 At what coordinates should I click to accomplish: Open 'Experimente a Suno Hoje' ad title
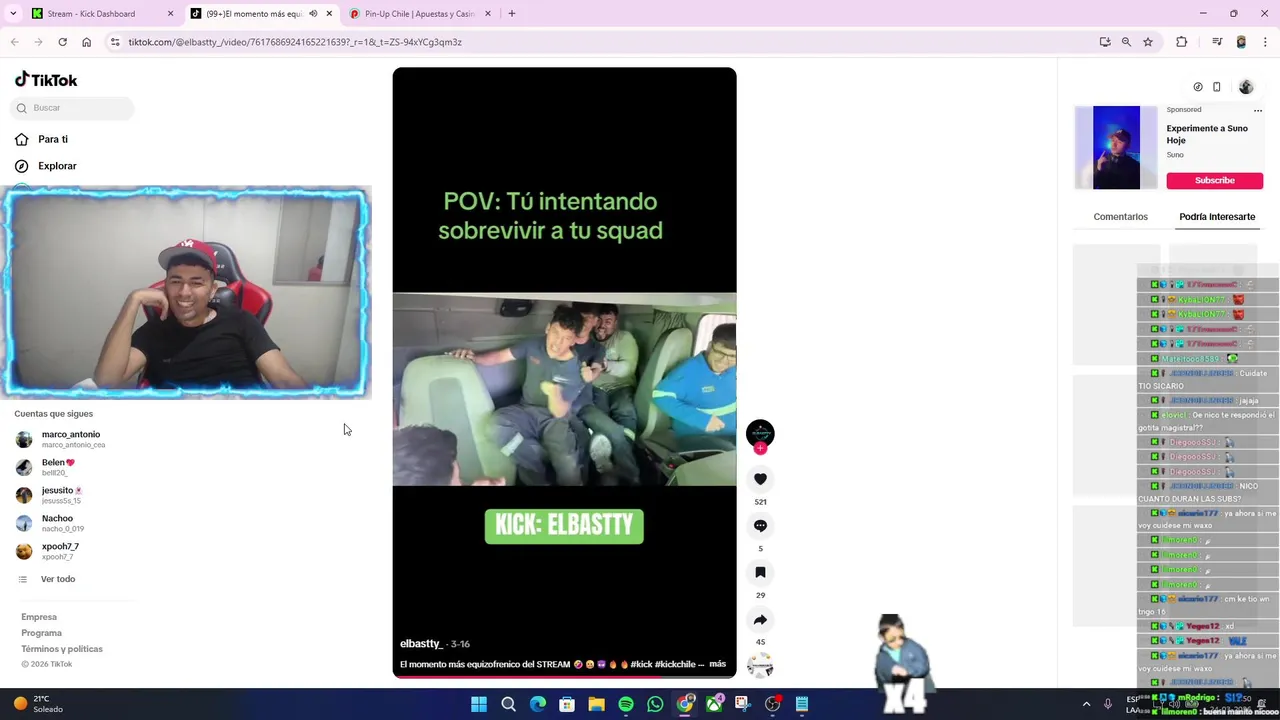click(x=1207, y=134)
